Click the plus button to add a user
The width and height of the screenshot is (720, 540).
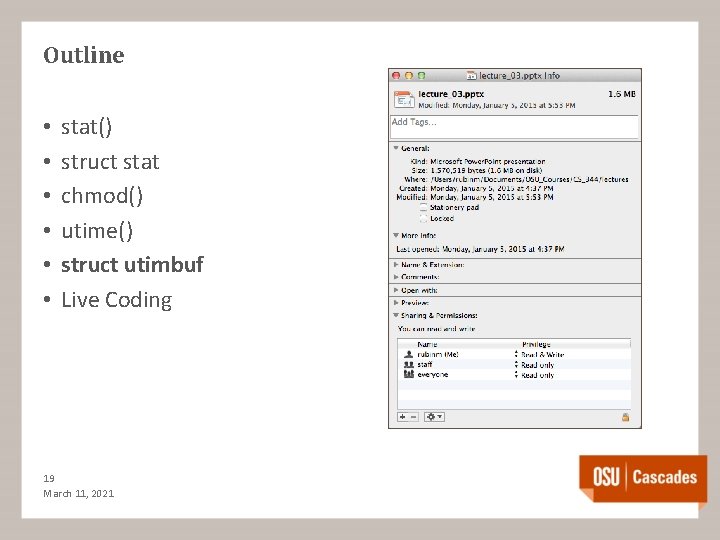tap(402, 417)
